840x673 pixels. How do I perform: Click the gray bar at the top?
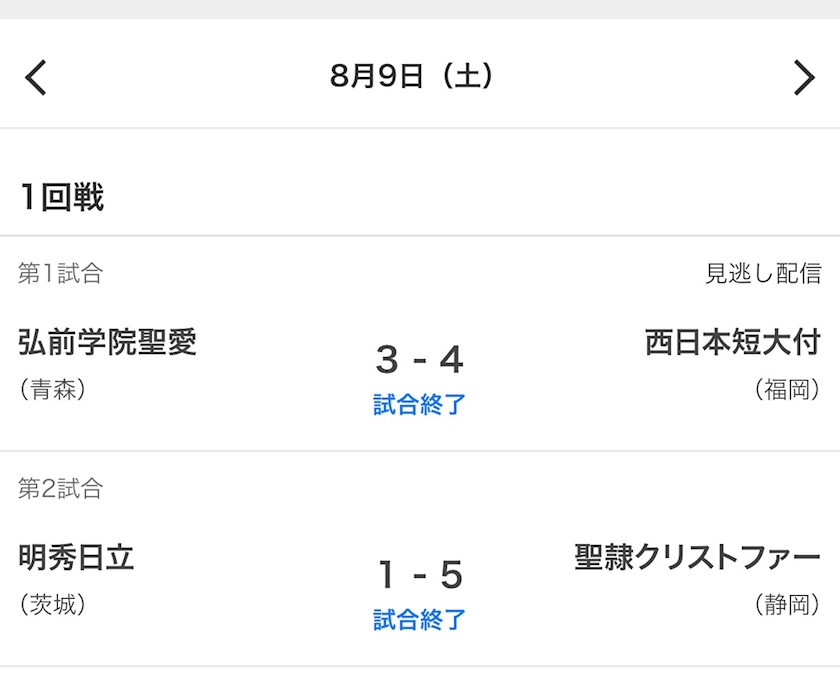pyautogui.click(x=420, y=9)
